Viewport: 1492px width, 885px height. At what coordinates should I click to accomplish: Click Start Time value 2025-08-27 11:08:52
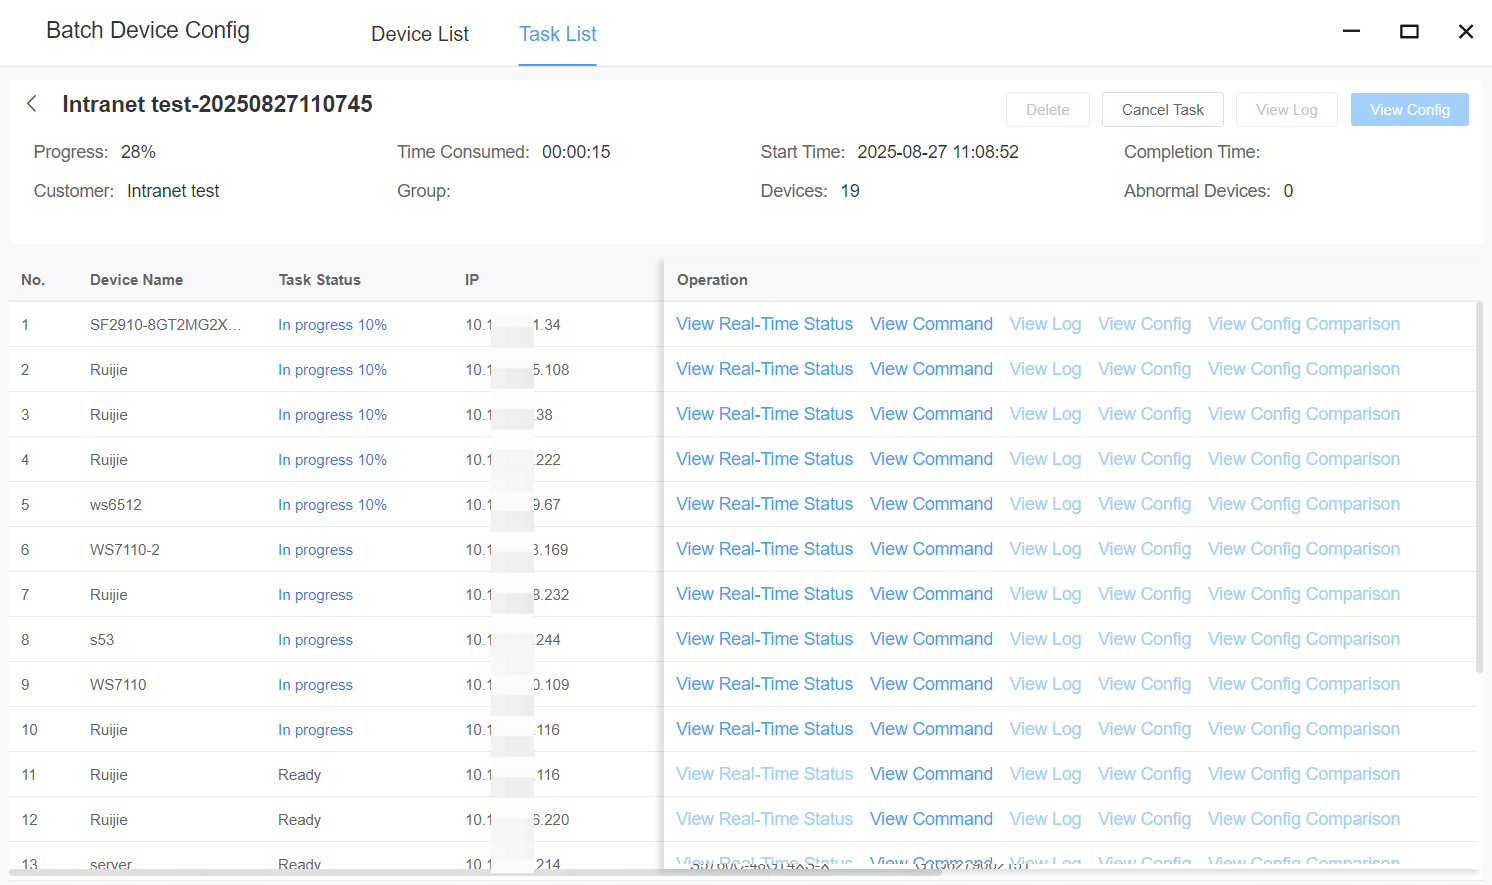click(x=938, y=152)
